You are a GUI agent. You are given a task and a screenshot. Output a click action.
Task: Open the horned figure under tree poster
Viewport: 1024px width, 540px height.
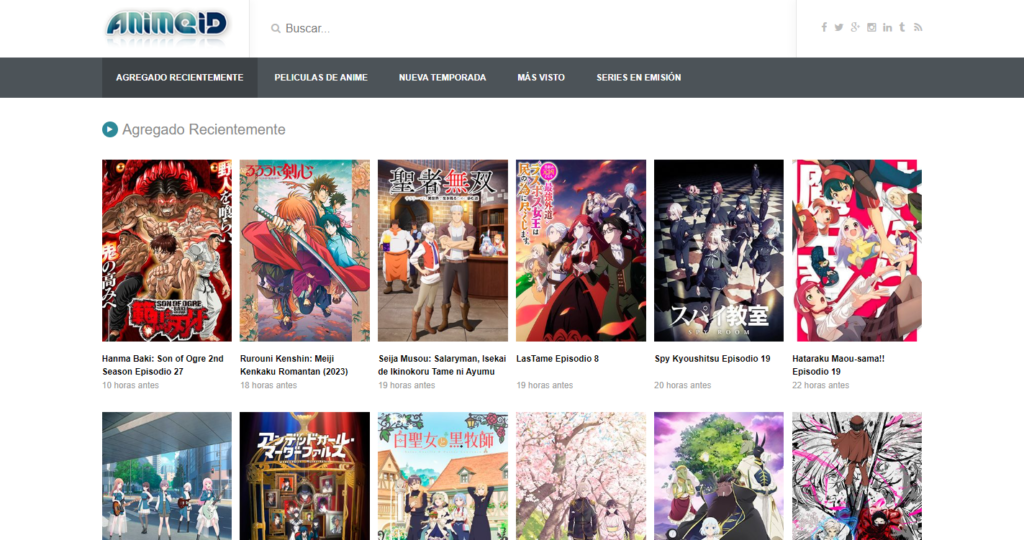718,476
